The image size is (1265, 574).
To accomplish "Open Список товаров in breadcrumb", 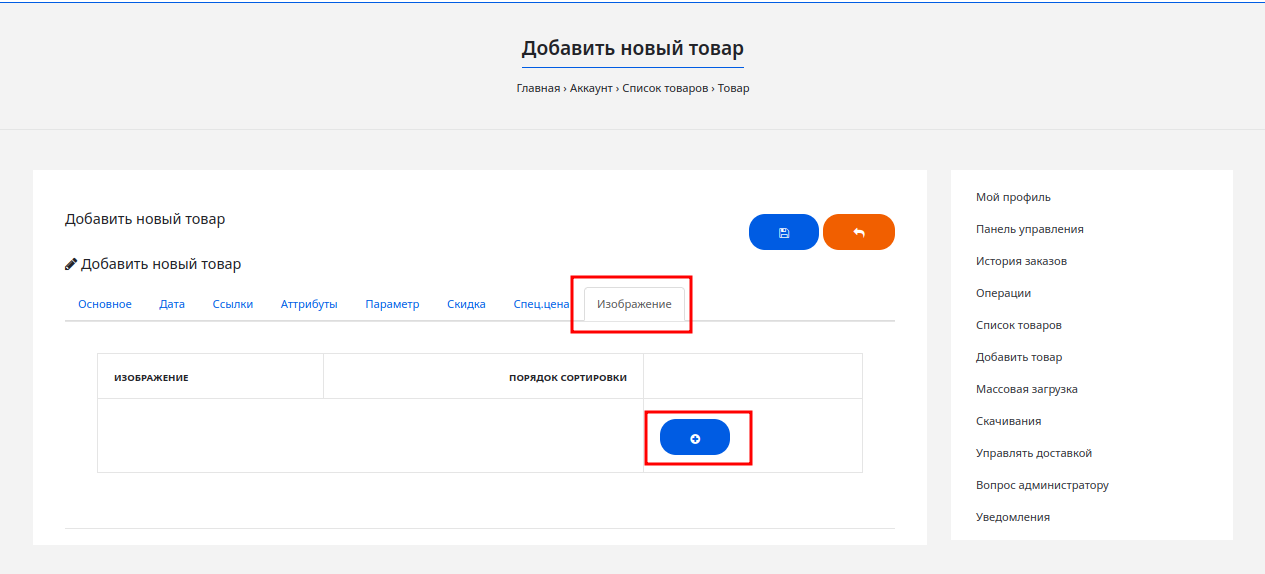I will pos(665,88).
